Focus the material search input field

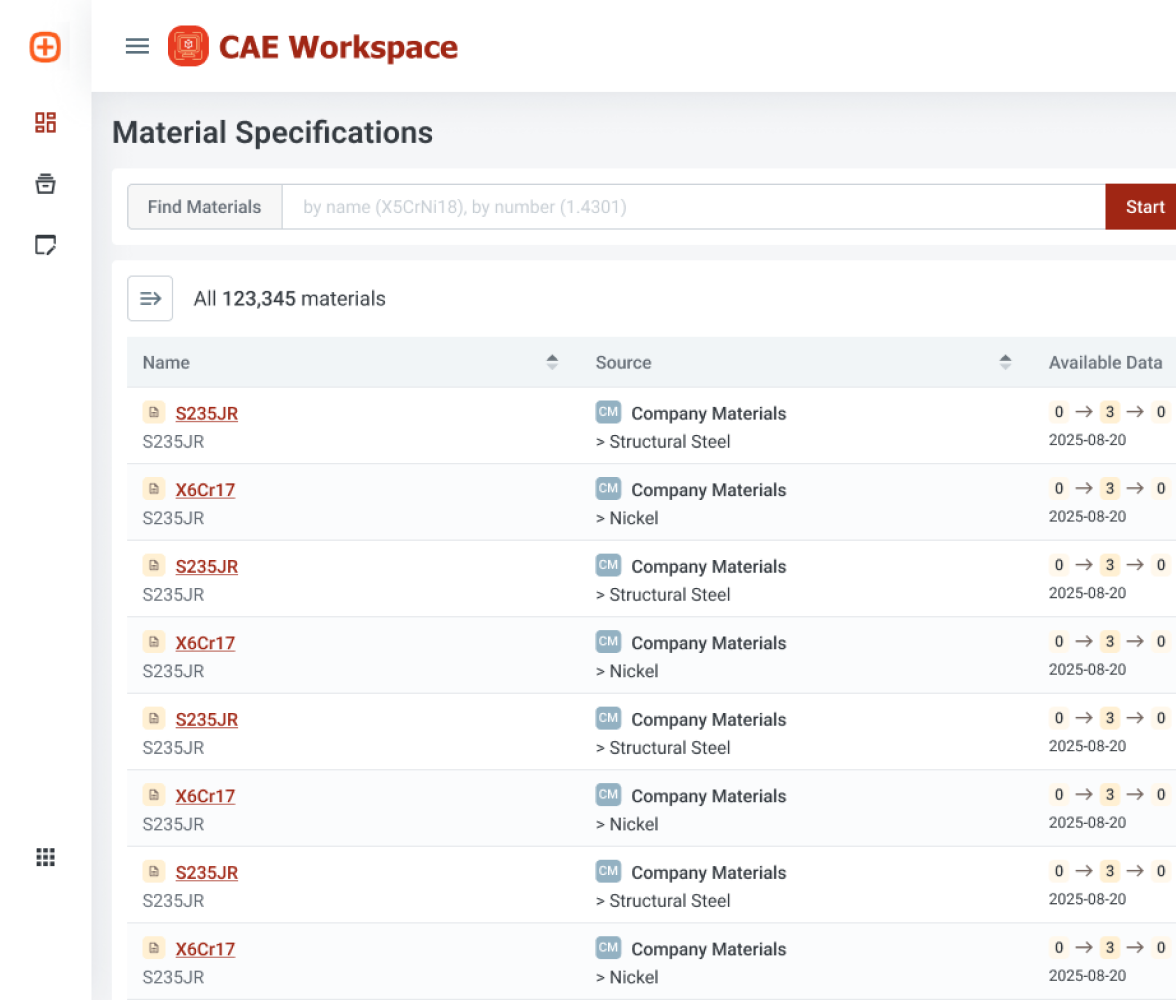click(692, 207)
